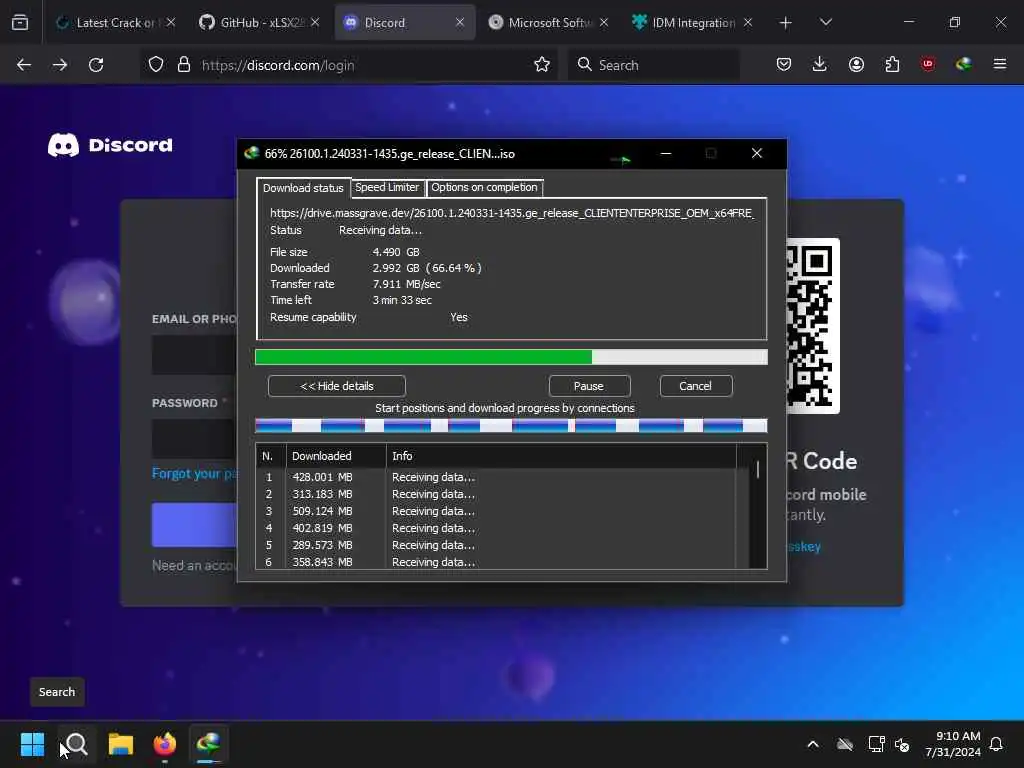1024x768 pixels.
Task: Click the IDM extension toolbar icon
Action: tap(964, 65)
